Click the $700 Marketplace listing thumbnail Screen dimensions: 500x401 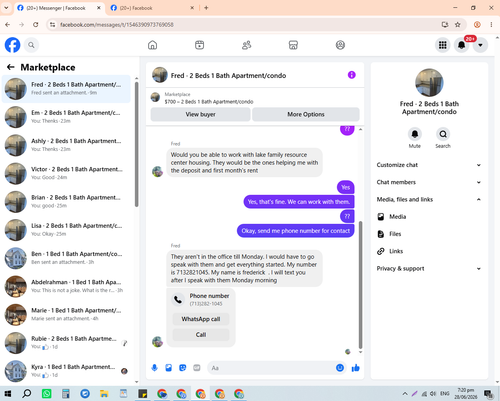(155, 97)
